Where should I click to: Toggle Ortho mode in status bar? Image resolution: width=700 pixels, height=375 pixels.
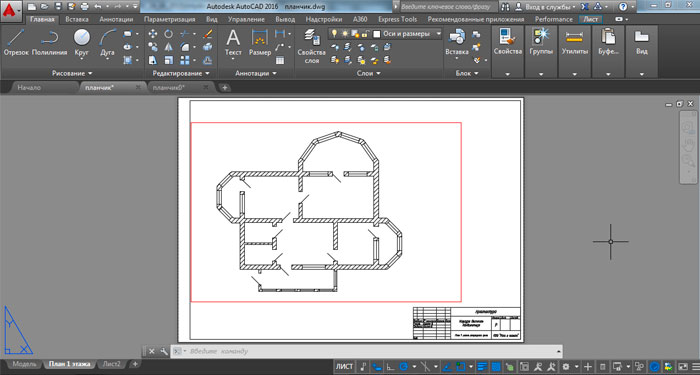[390, 367]
